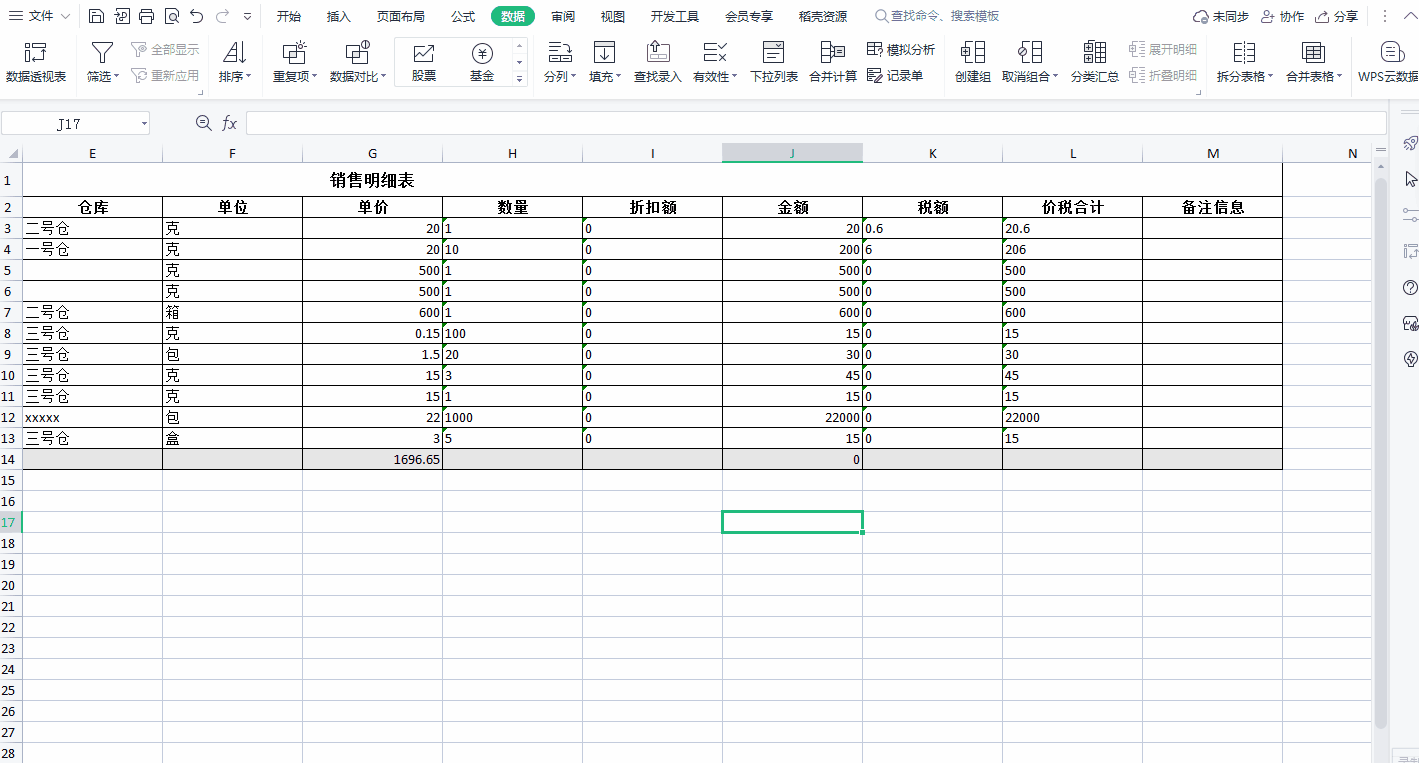Screen dimensions: 1419x763
Task: Click the 协作 collaborate button
Action: [1282, 16]
